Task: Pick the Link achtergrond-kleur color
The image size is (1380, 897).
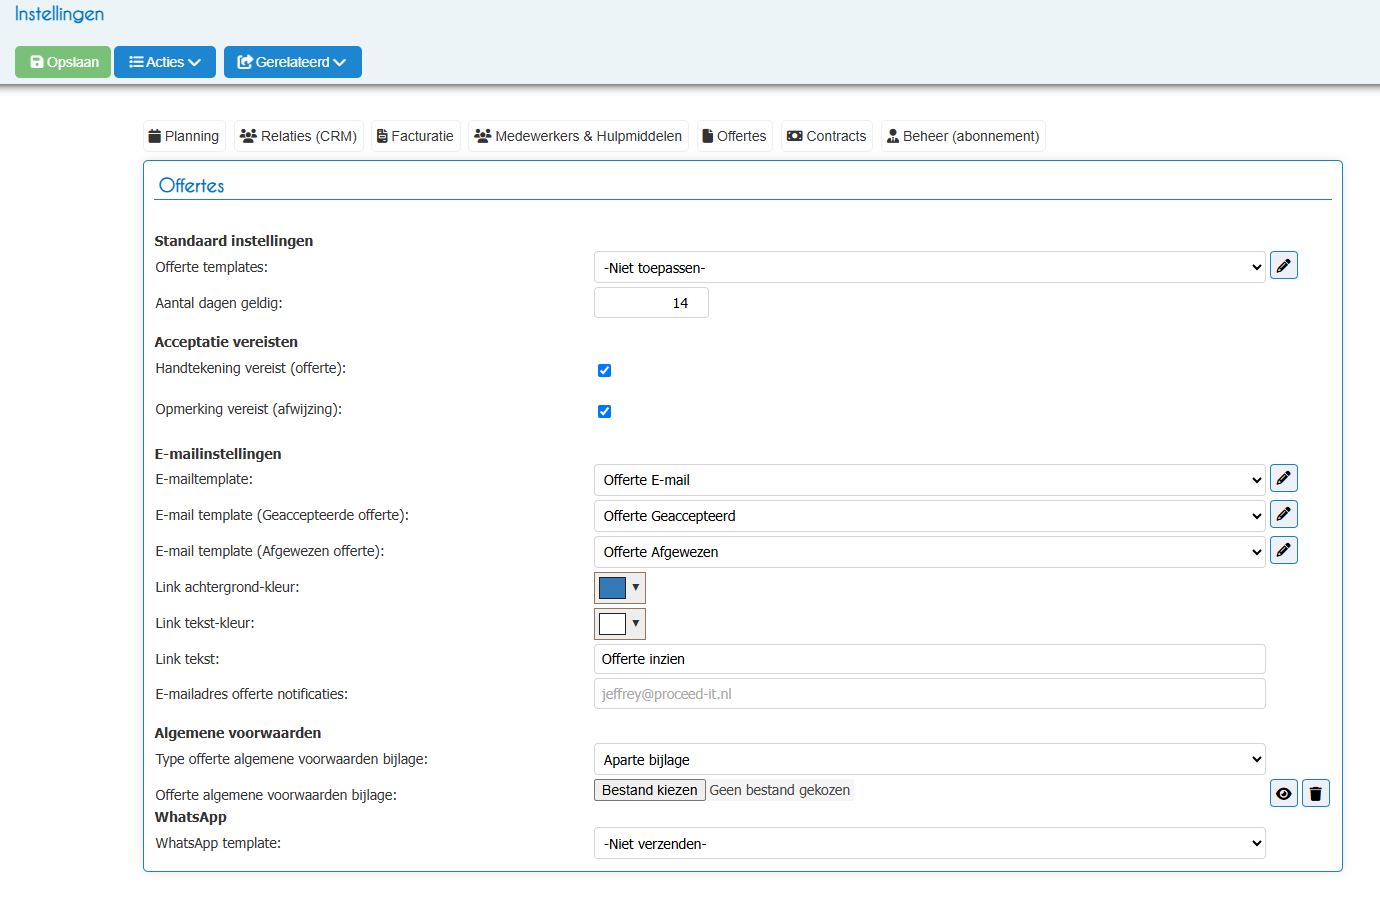Action: point(620,588)
